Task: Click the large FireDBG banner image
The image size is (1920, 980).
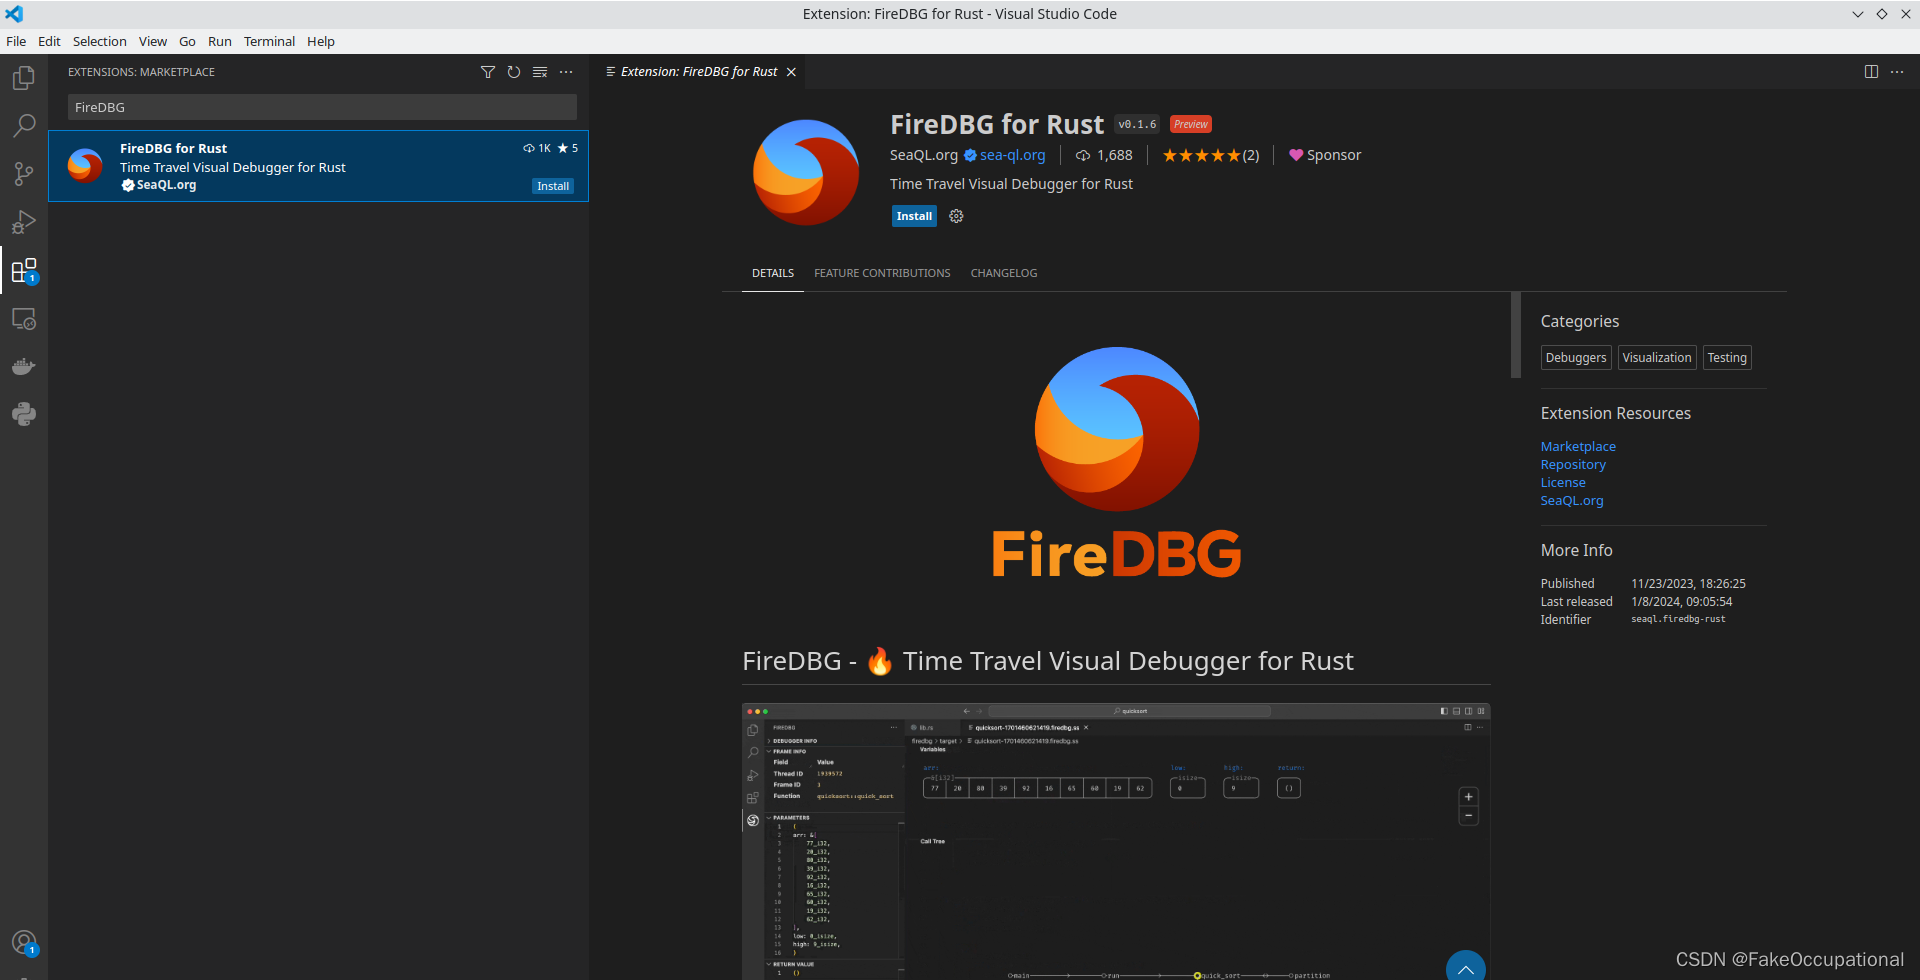Action: [1116, 463]
